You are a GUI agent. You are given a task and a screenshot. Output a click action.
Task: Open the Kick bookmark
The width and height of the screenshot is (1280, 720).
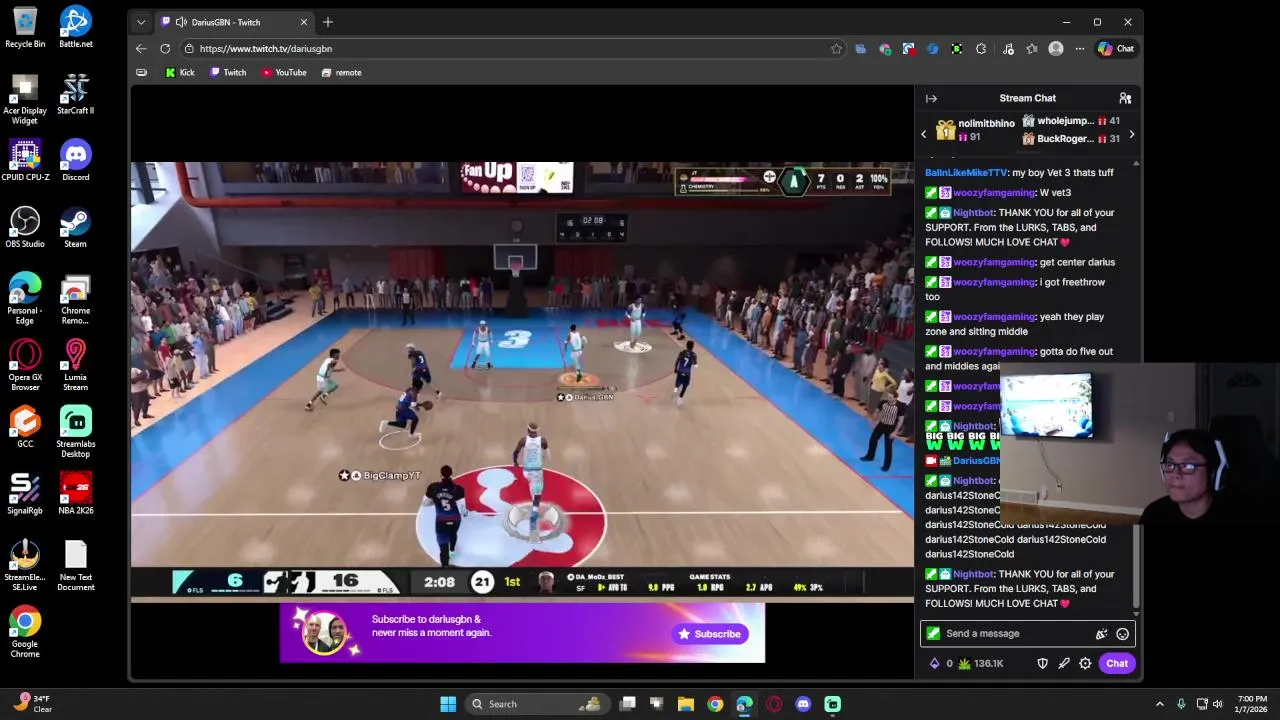(x=180, y=72)
